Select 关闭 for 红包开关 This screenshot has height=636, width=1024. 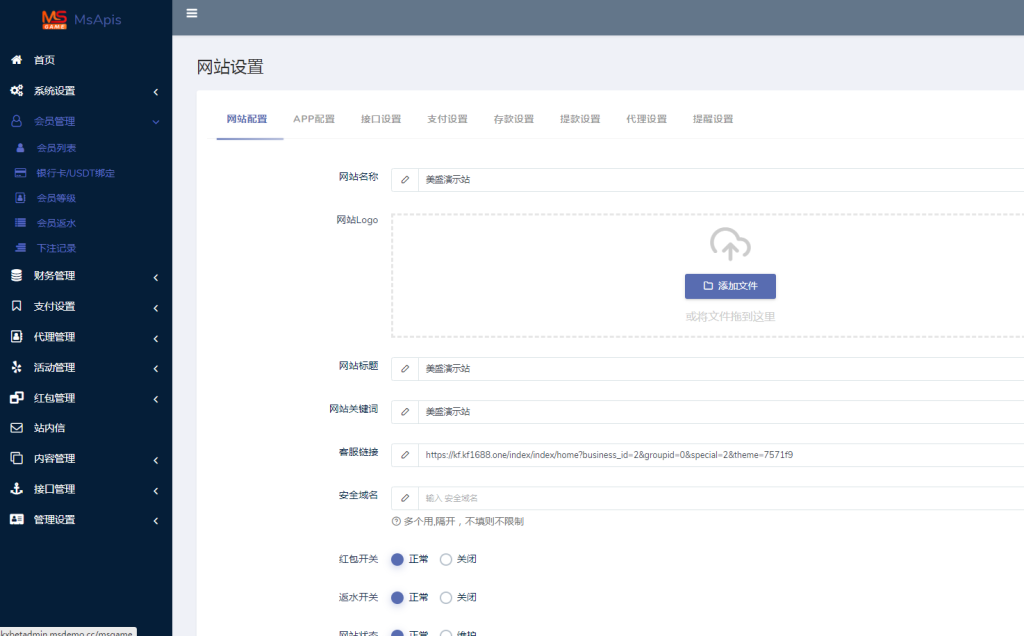[446, 560]
